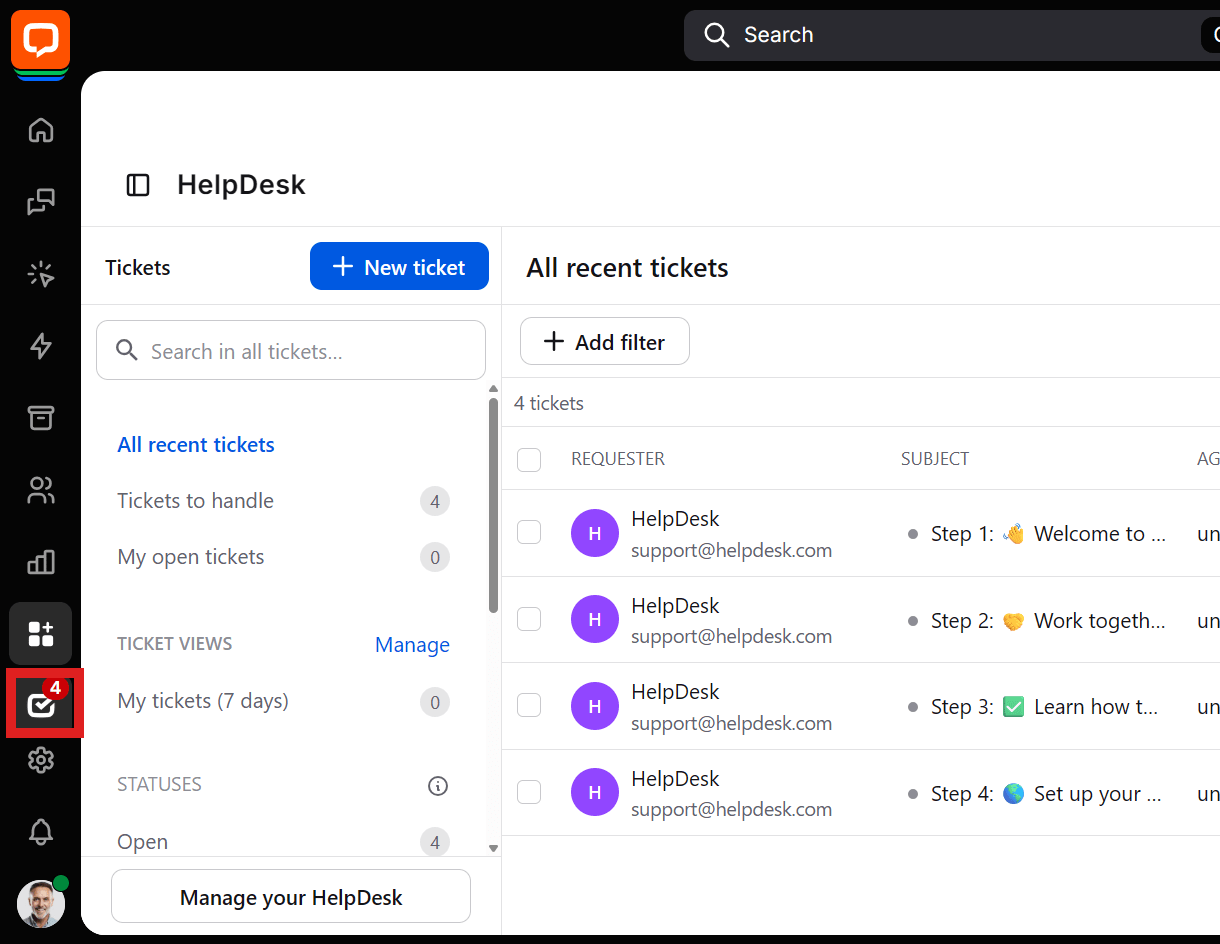
Task: Click the HelpDesk avatar on Step 1 row
Action: 595,534
